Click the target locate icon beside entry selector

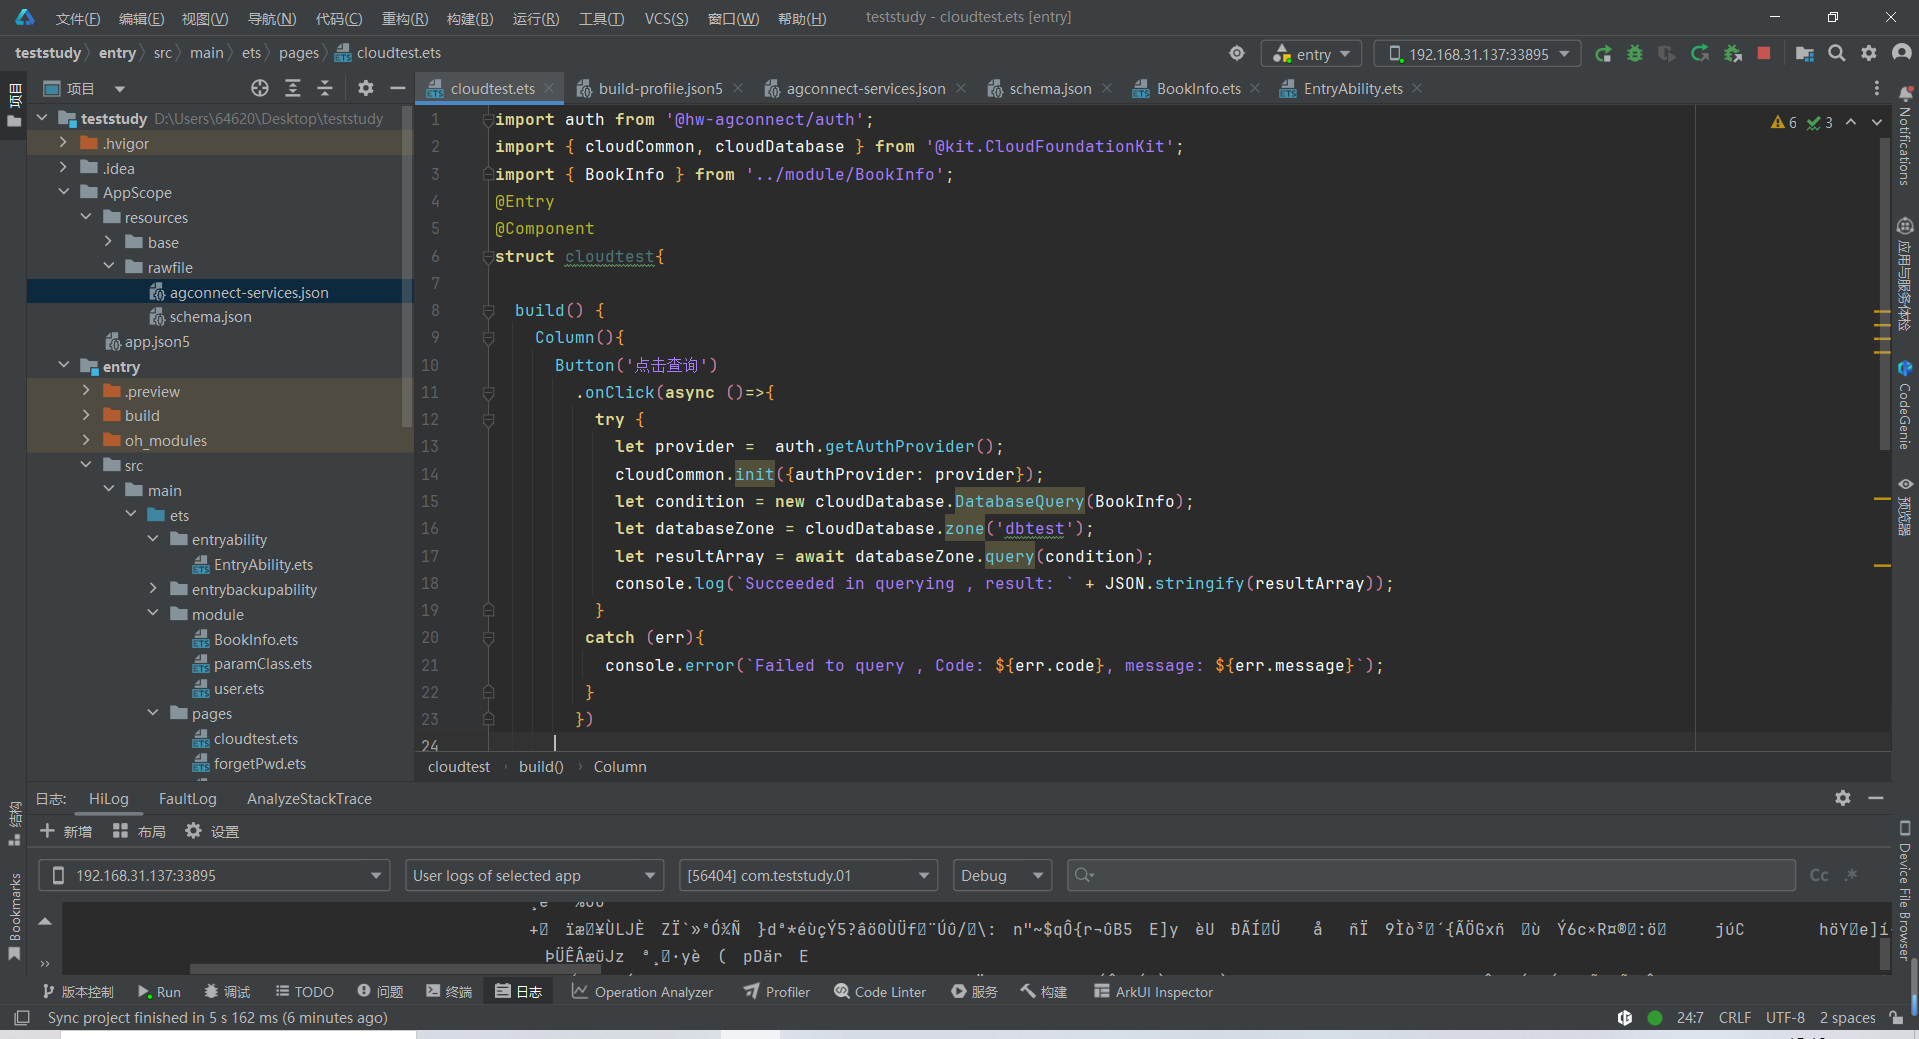[x=1237, y=54]
